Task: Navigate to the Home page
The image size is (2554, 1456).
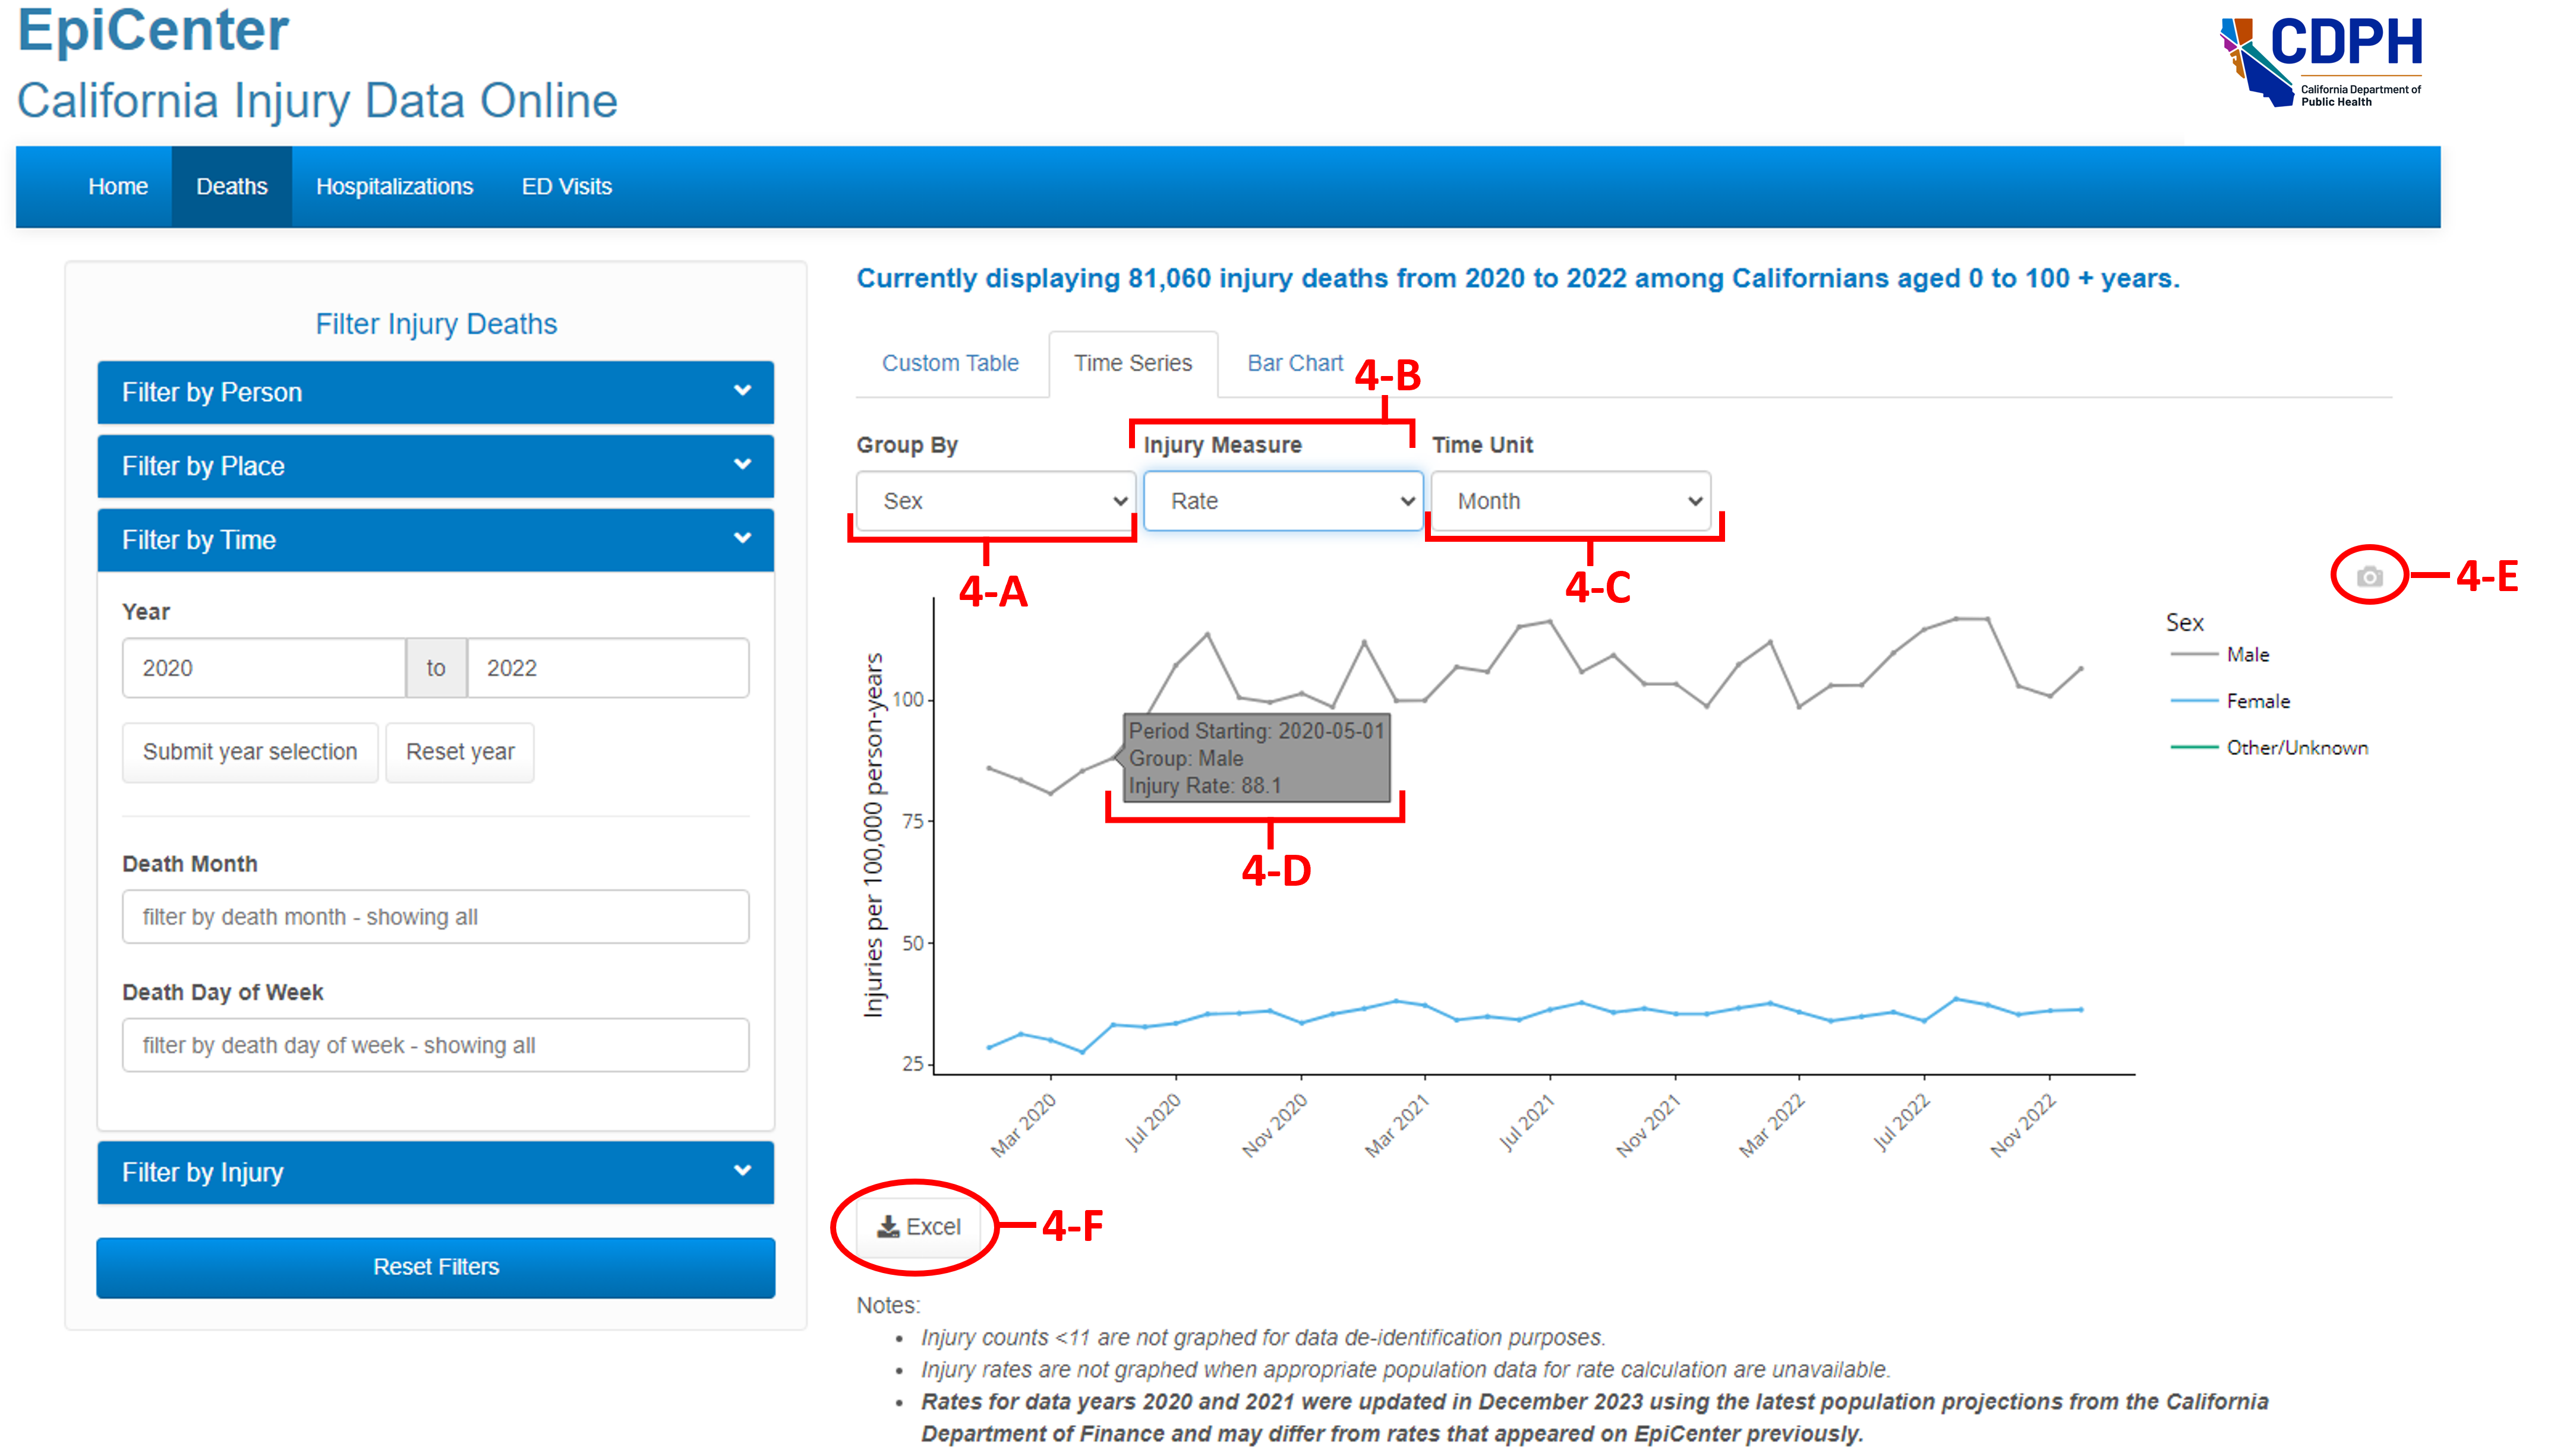Action: pyautogui.click(x=117, y=186)
